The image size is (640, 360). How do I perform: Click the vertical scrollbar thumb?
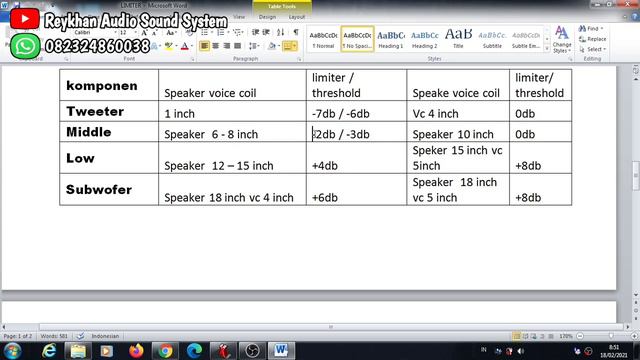tap(636, 176)
